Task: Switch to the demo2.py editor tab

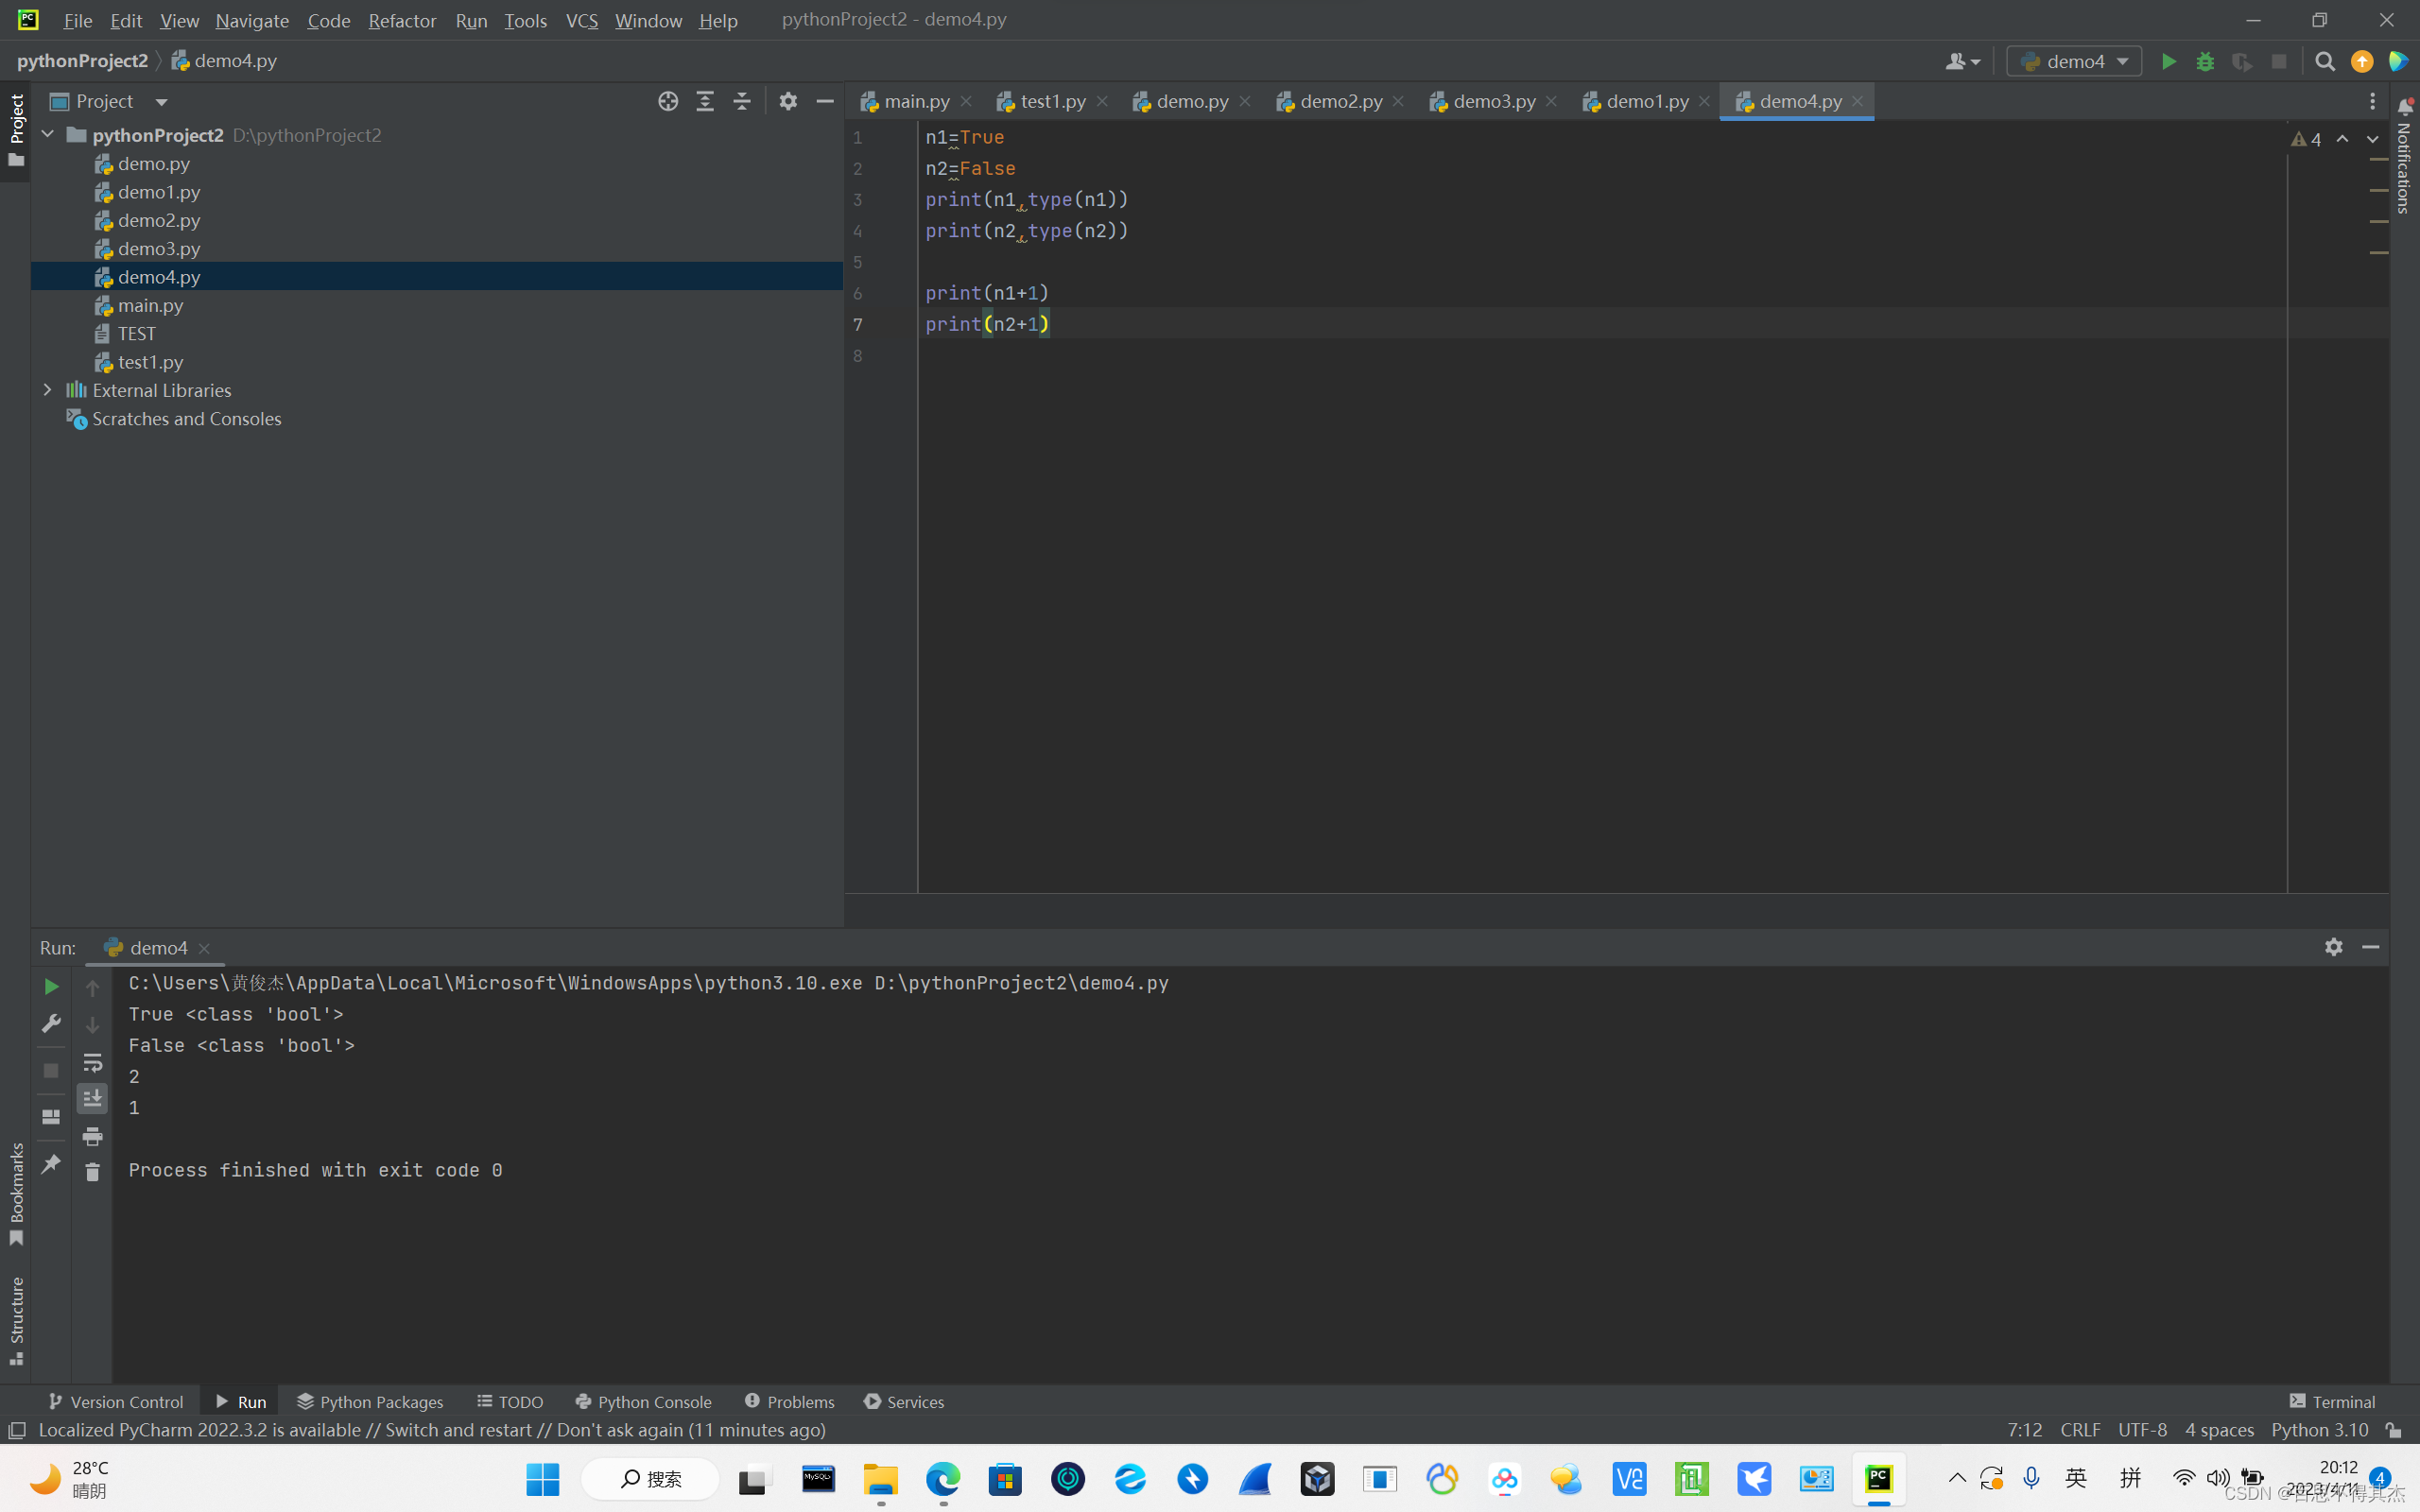Action: tap(1340, 101)
